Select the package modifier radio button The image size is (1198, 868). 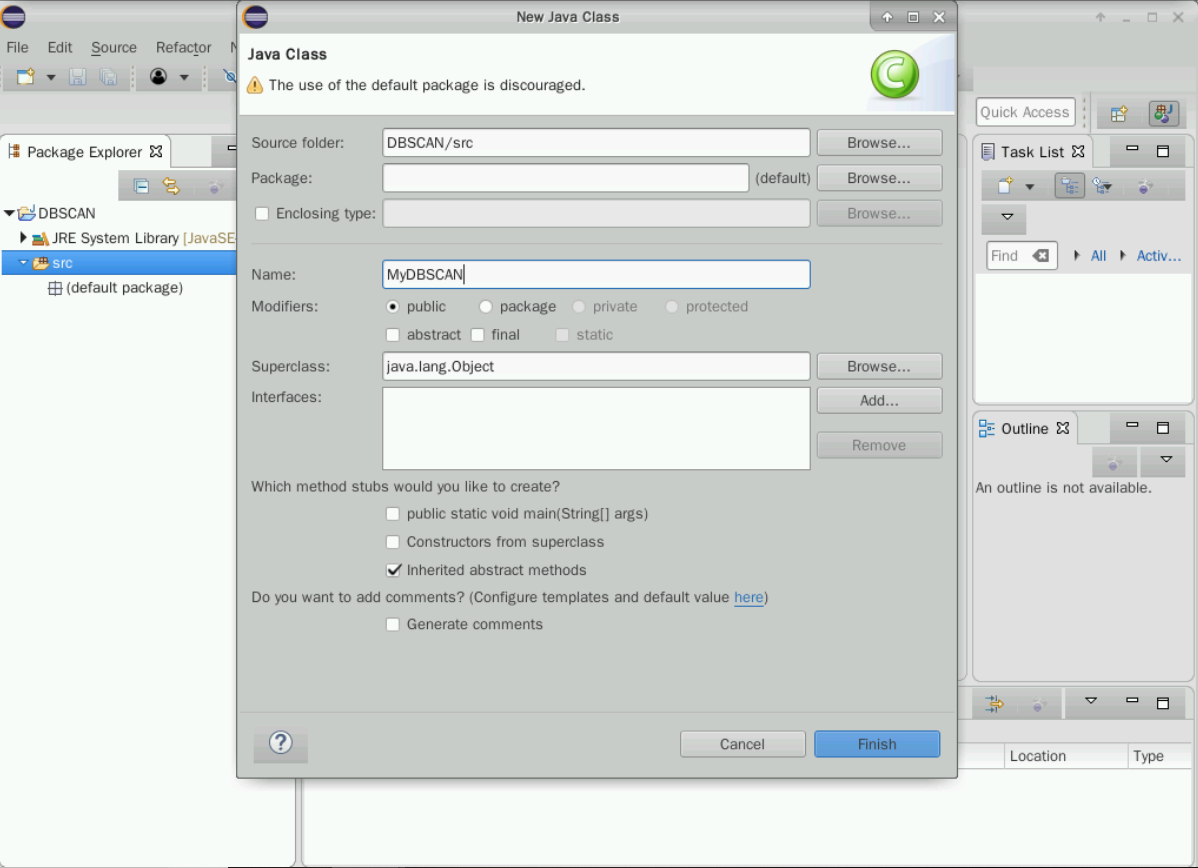[x=486, y=307]
